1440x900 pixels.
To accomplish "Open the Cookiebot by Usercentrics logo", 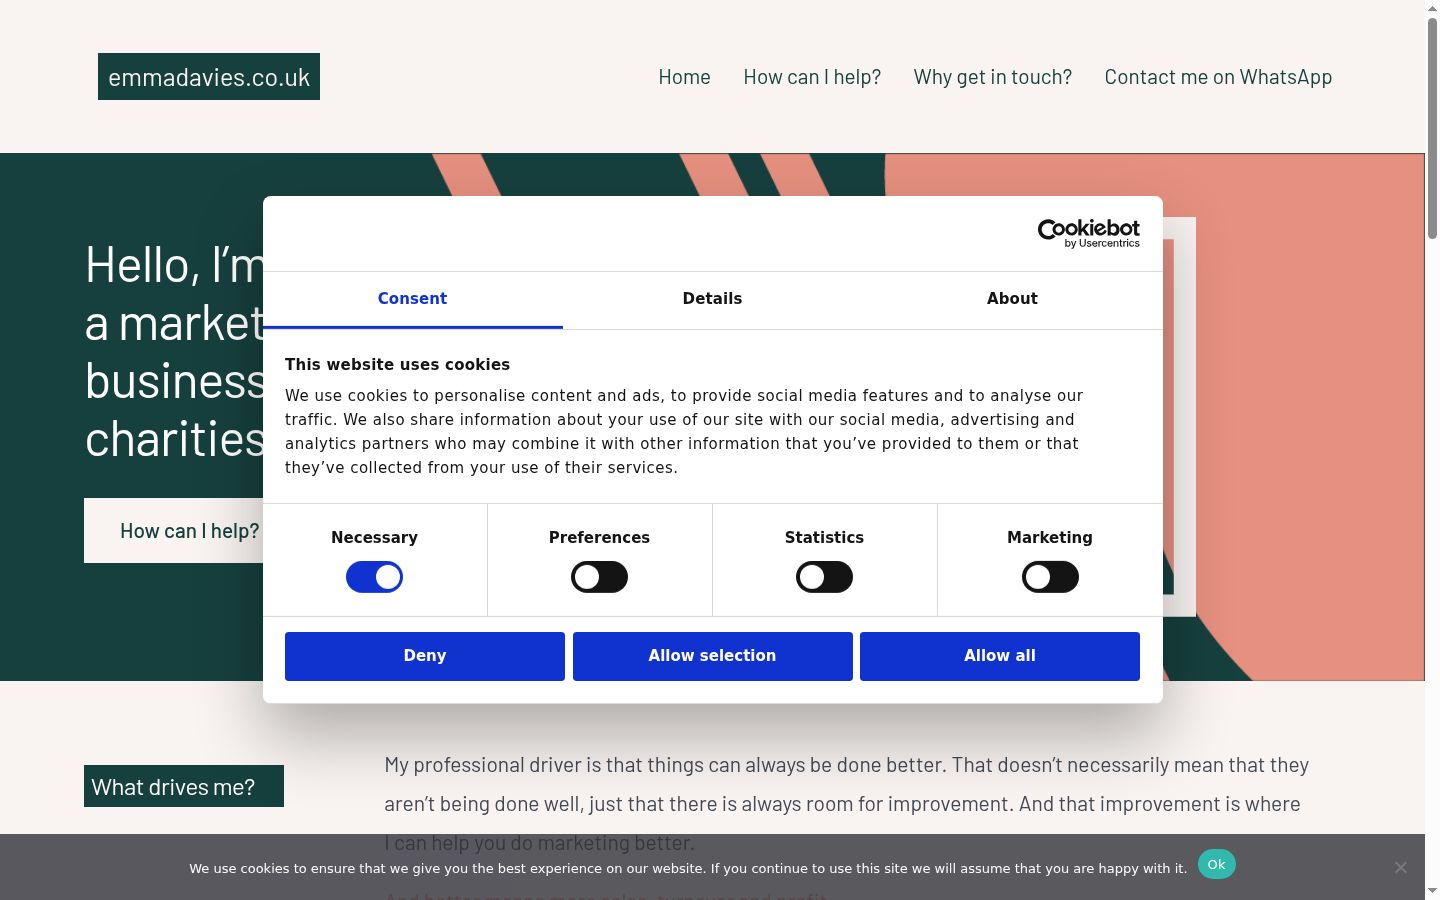I will click(1088, 234).
